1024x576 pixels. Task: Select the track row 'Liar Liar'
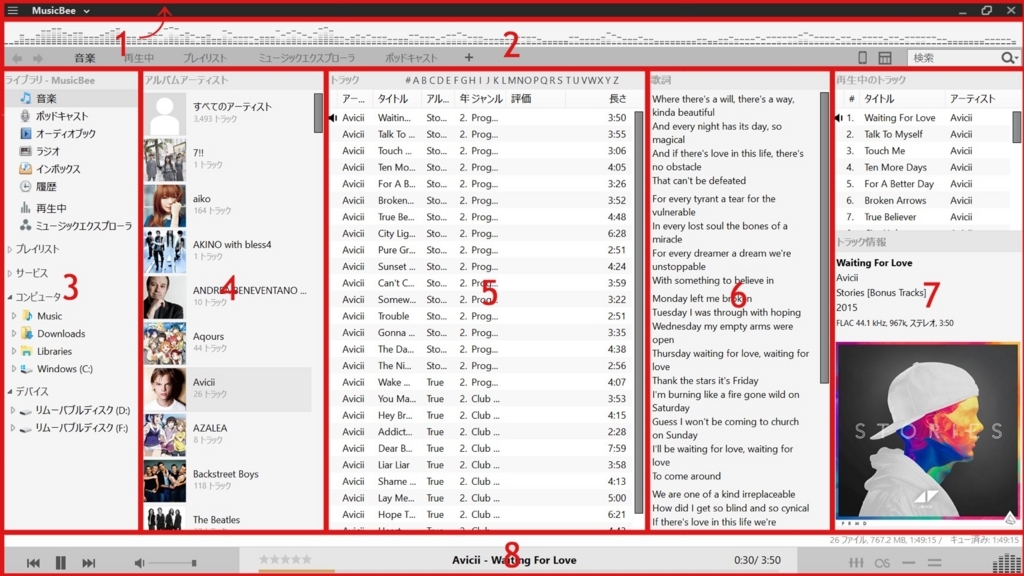482,464
